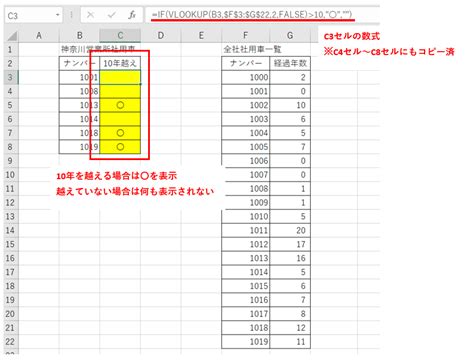Click cell B5 containing 1013
Image resolution: width=474 pixels, height=363 pixels.
pos(79,105)
